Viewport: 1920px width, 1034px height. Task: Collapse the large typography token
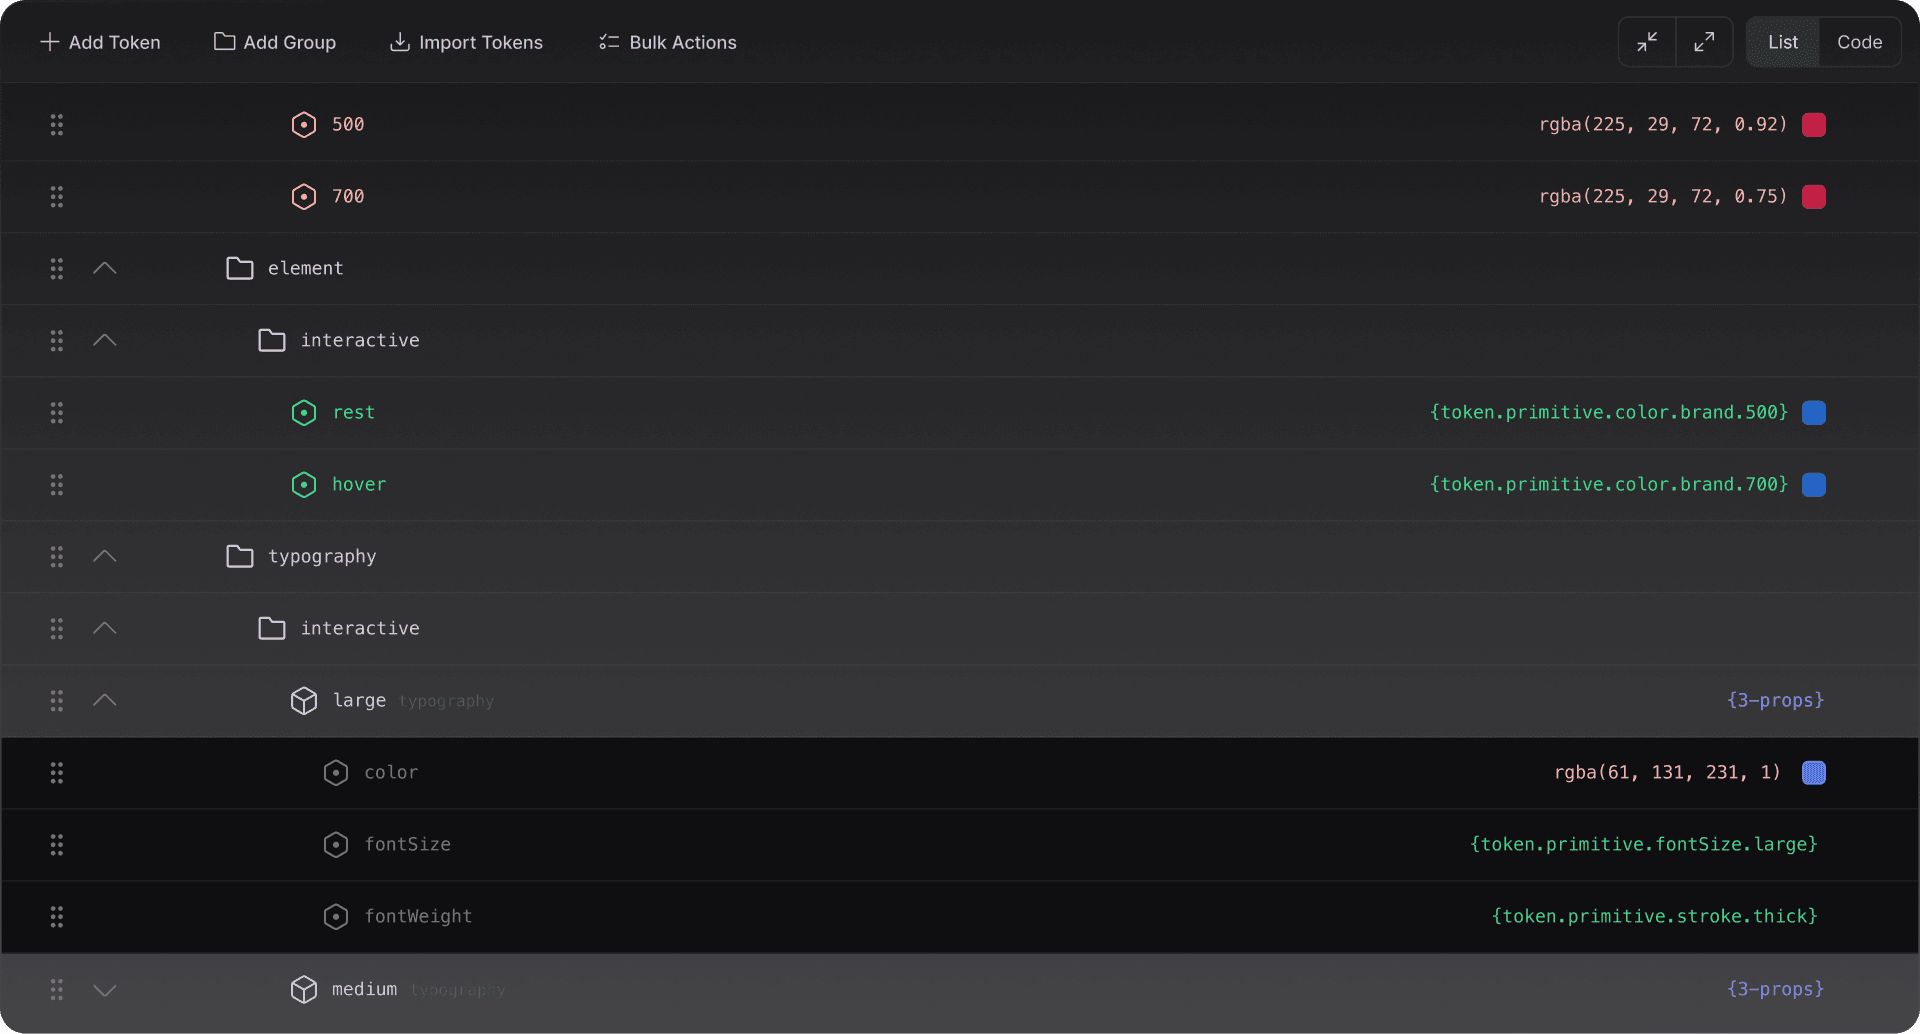pyautogui.click(x=105, y=700)
